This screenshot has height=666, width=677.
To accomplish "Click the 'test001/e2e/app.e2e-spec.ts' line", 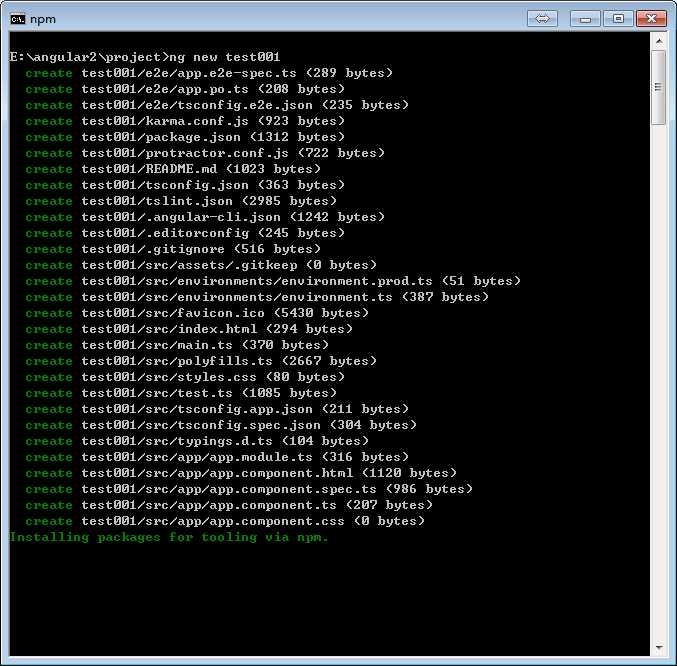I will pos(209,73).
